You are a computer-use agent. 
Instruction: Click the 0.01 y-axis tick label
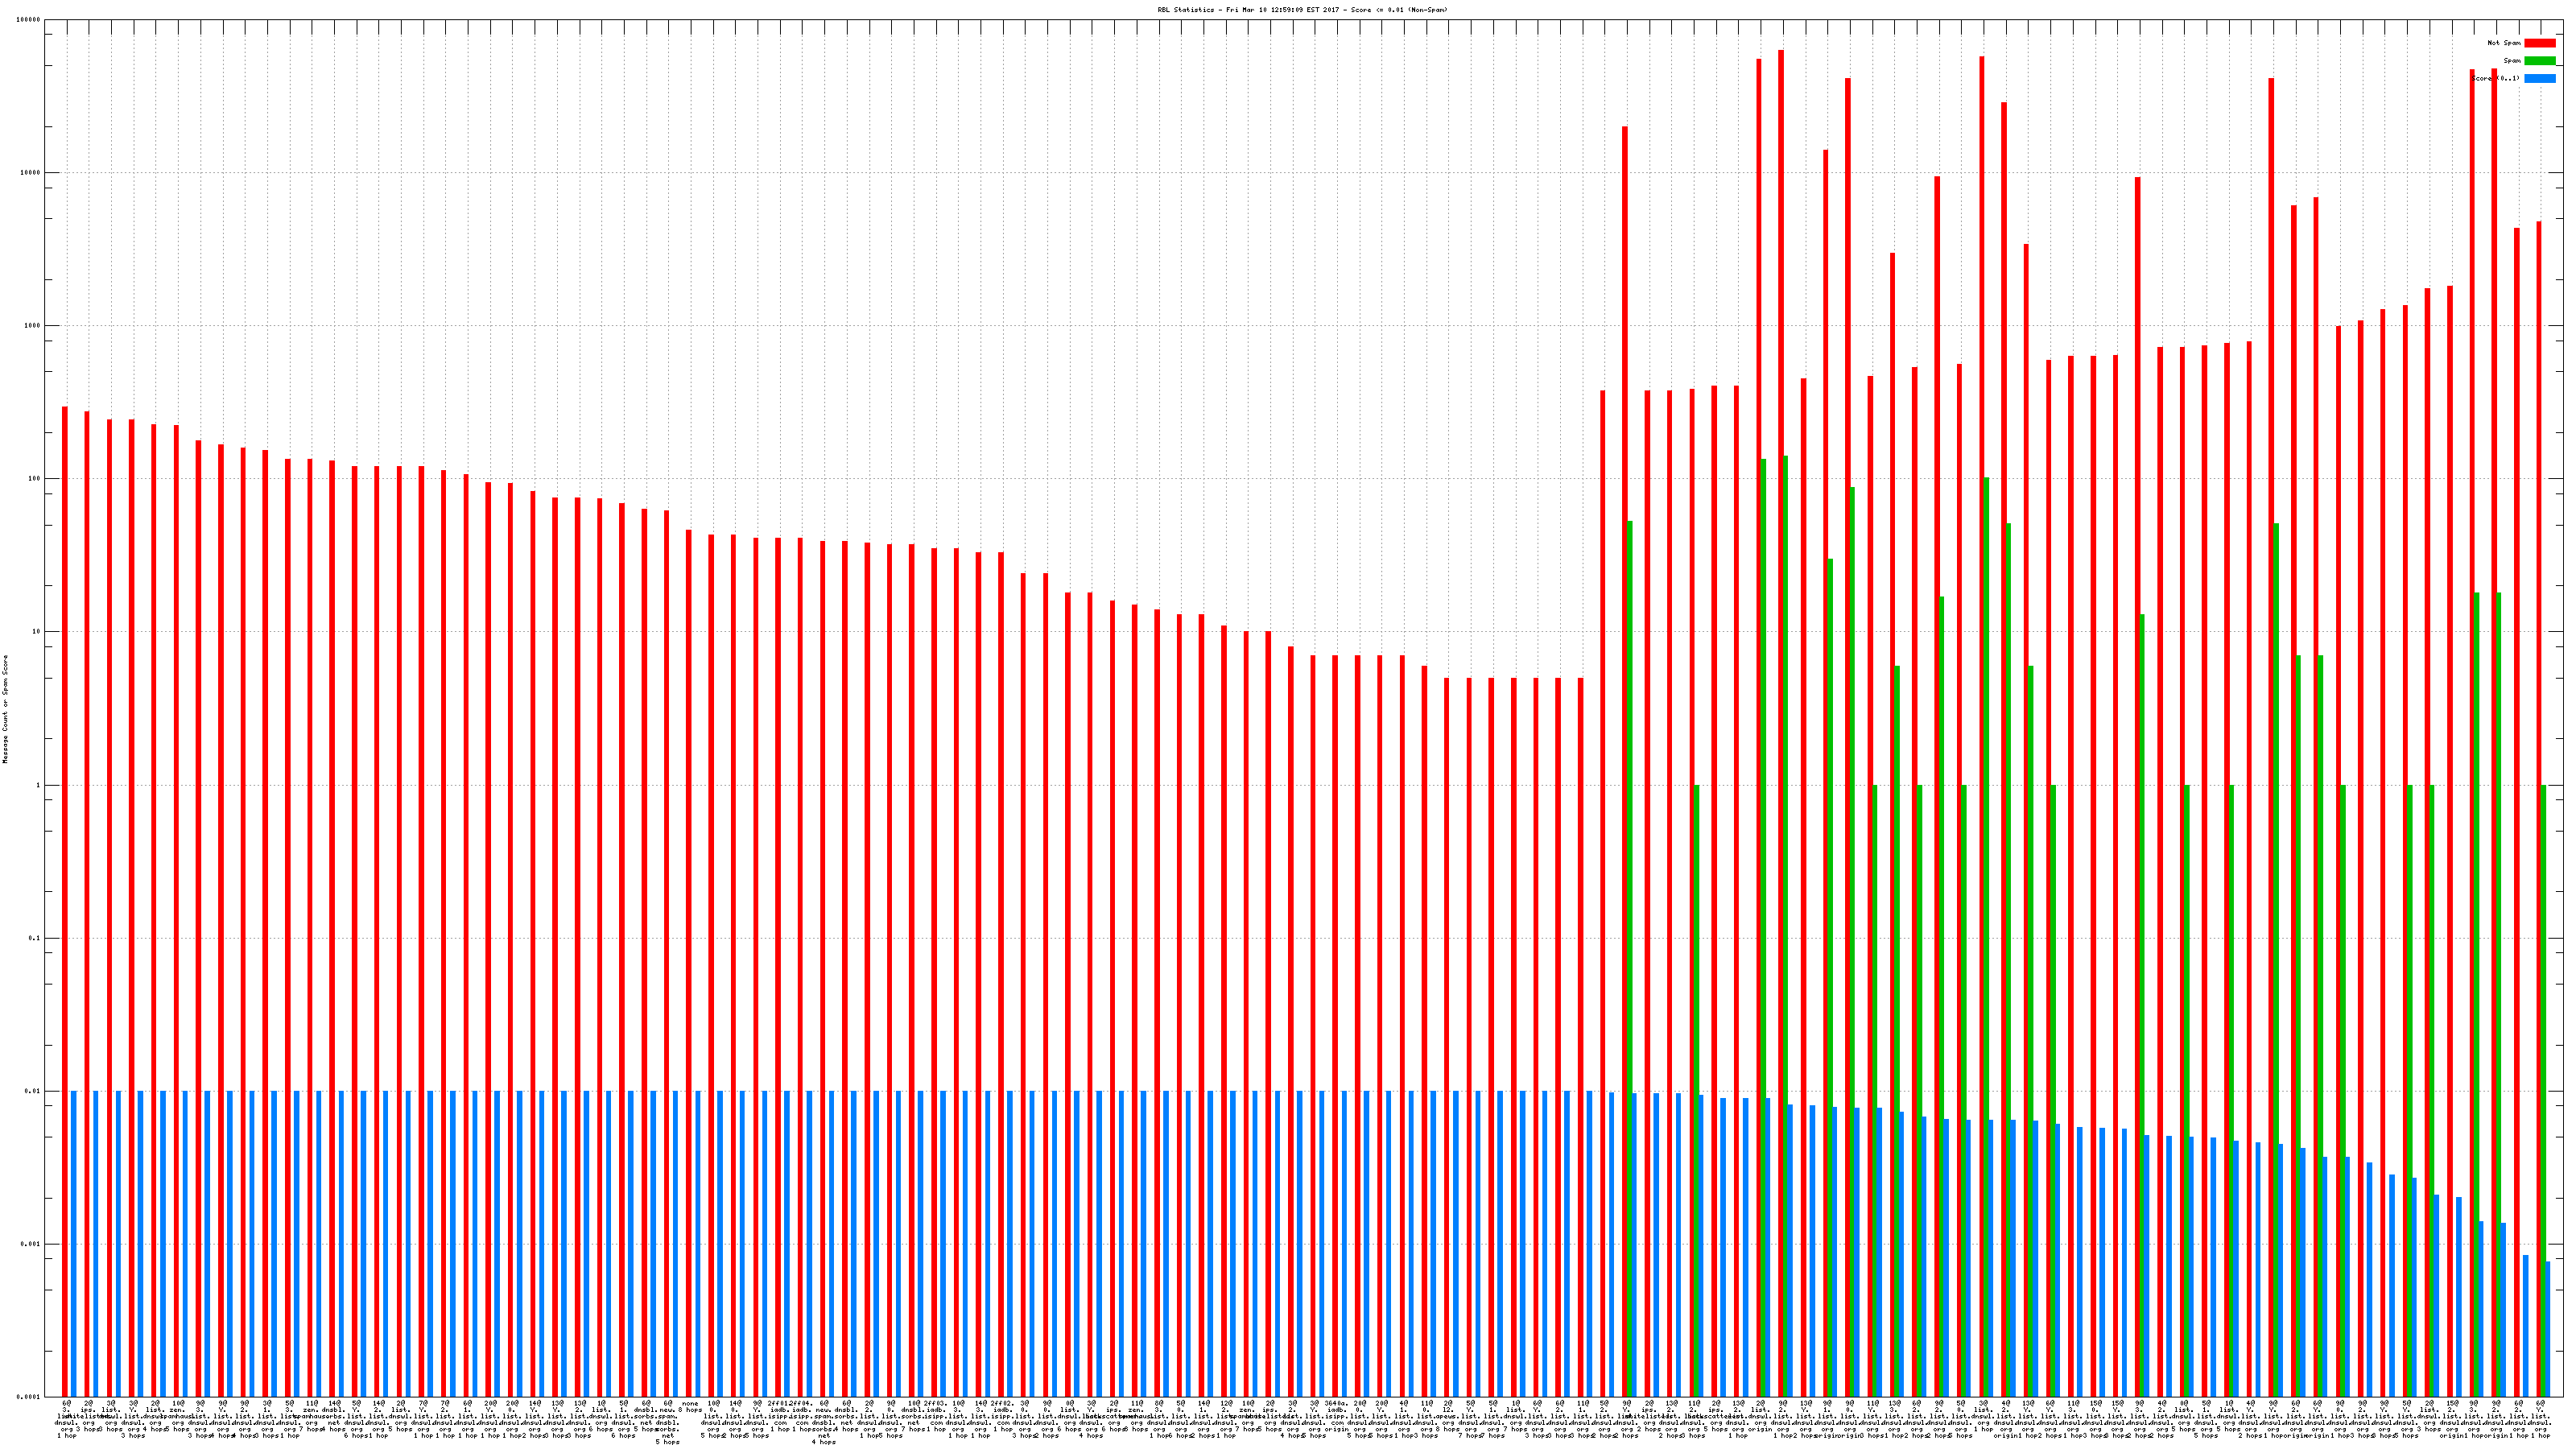(x=33, y=1092)
